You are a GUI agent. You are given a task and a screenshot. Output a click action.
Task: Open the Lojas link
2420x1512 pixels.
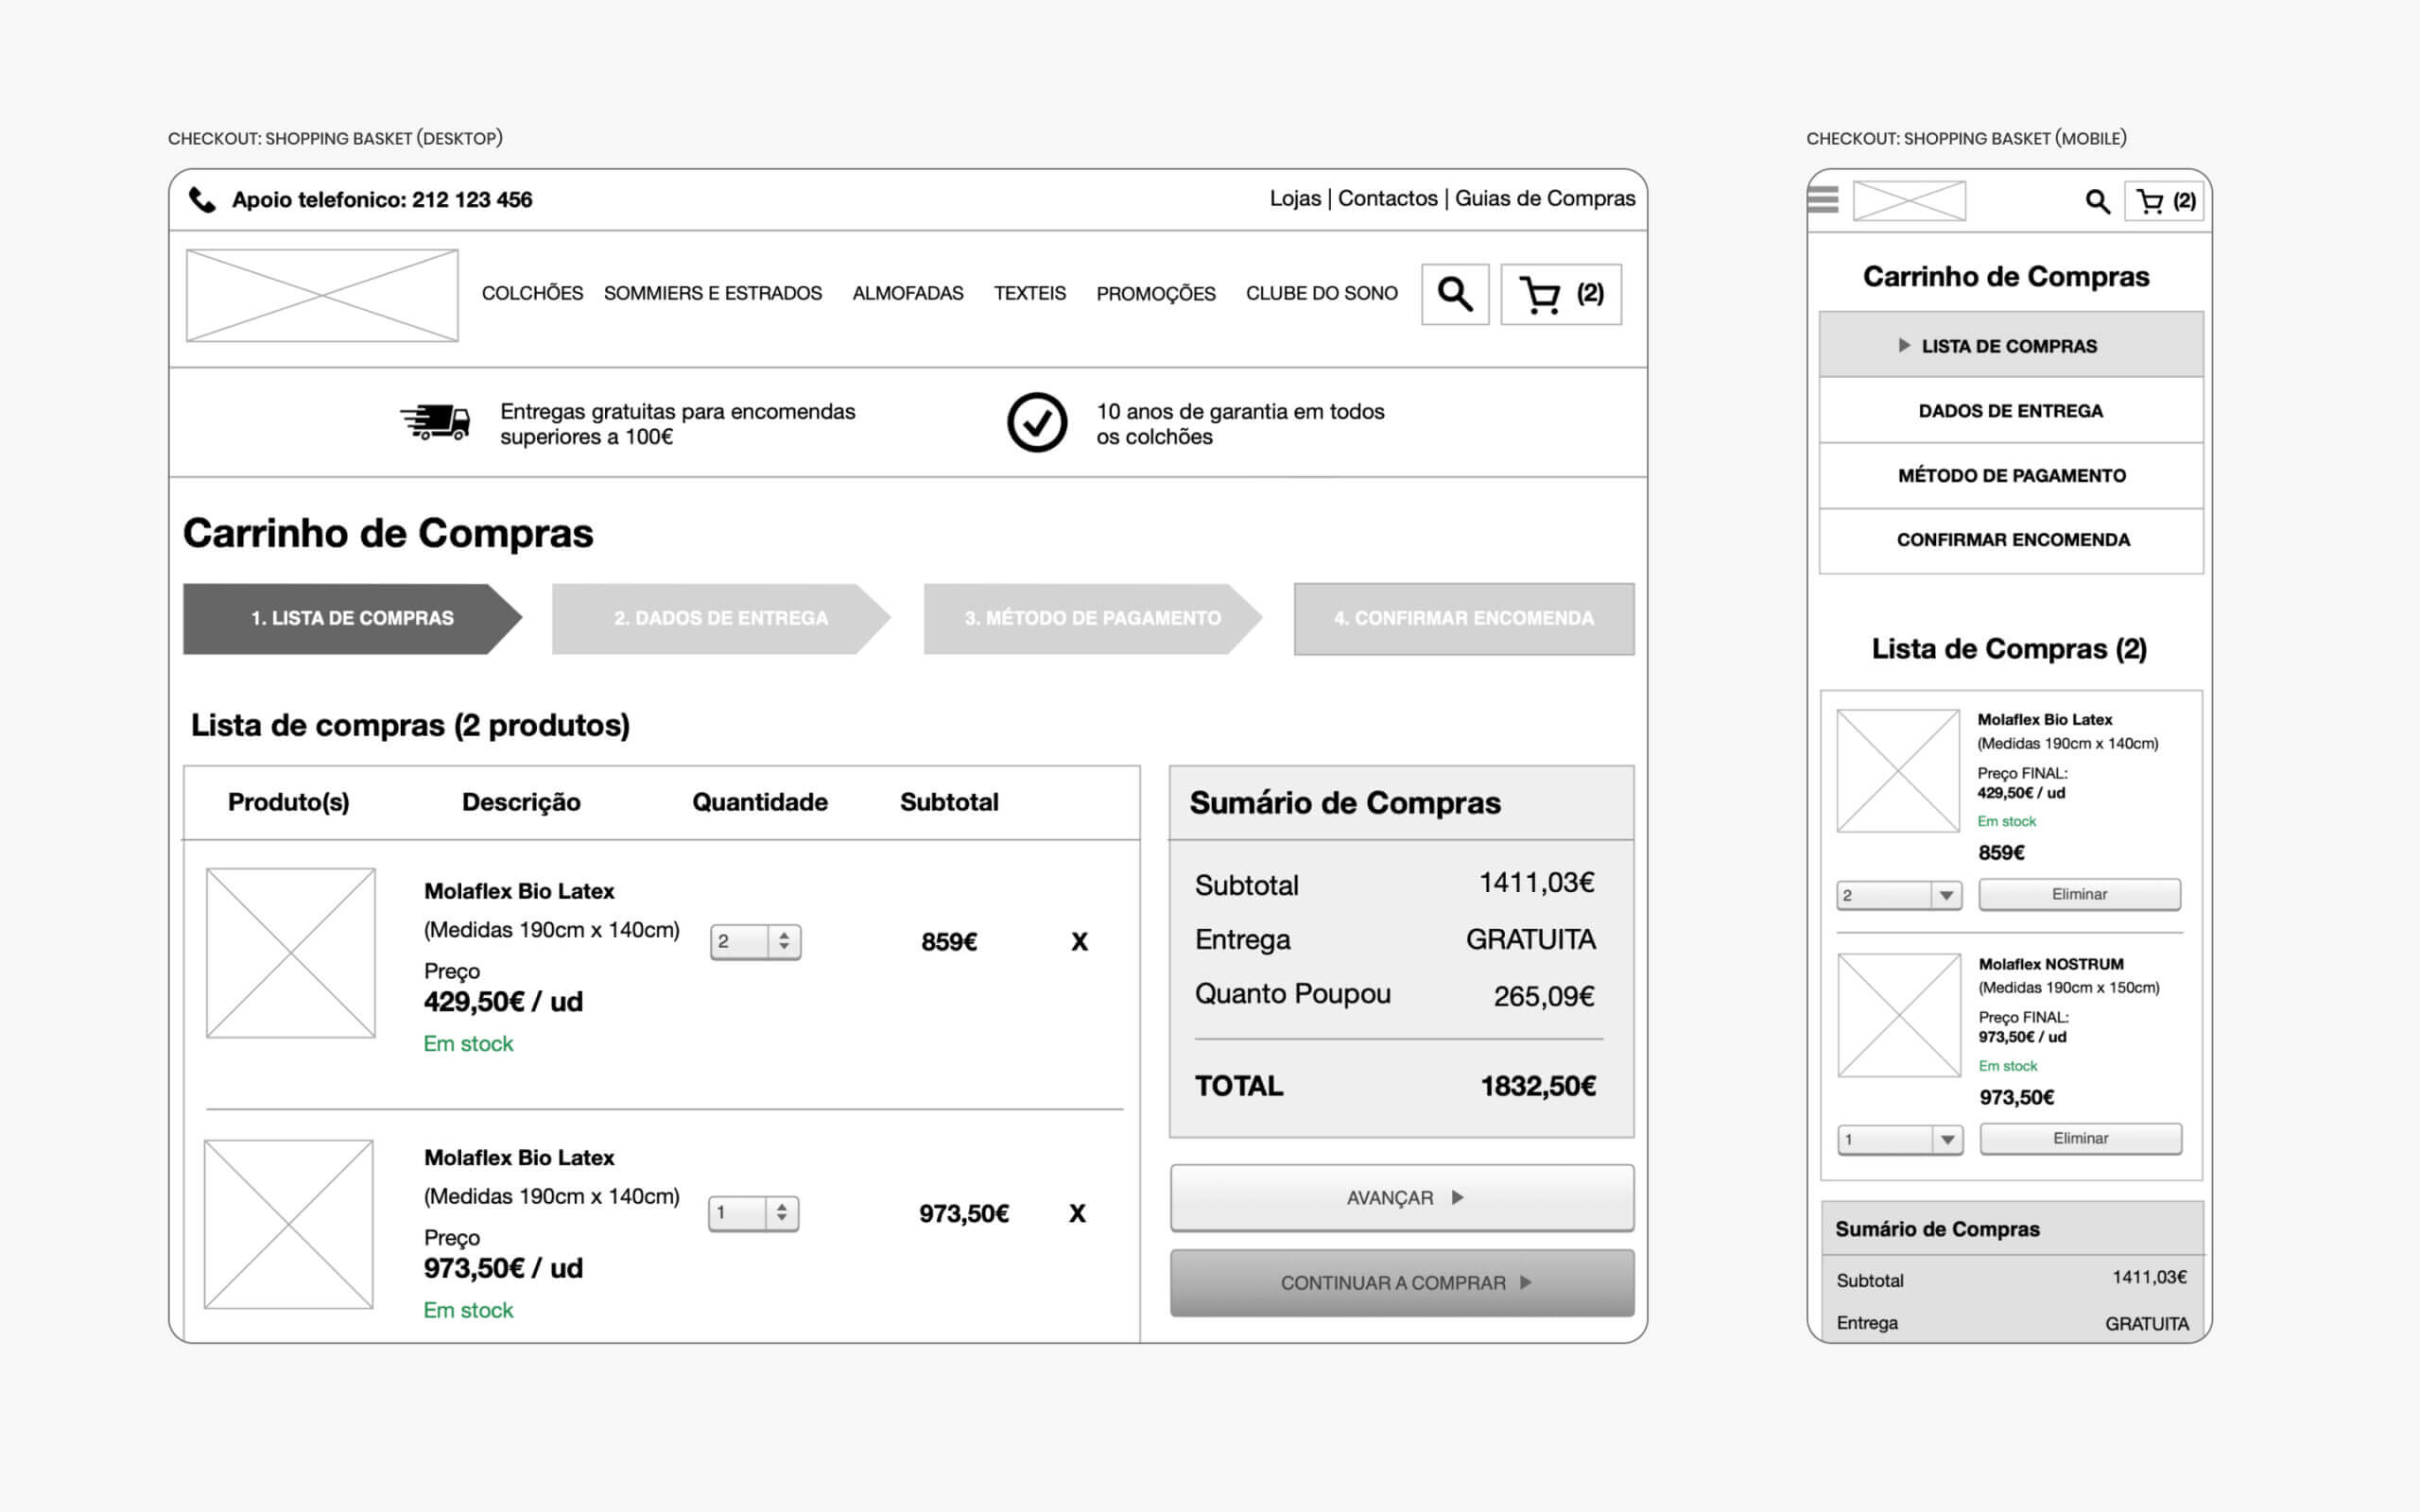click(x=1295, y=198)
